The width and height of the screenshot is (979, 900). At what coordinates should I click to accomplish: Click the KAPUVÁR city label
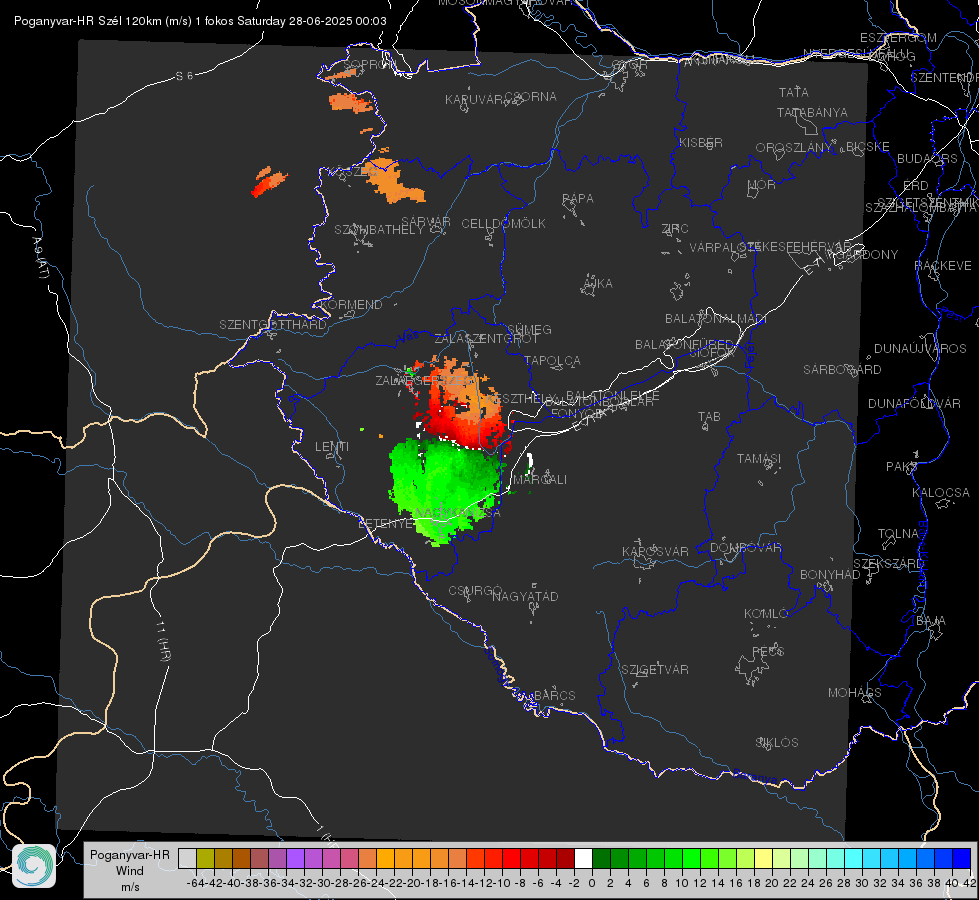tap(475, 100)
